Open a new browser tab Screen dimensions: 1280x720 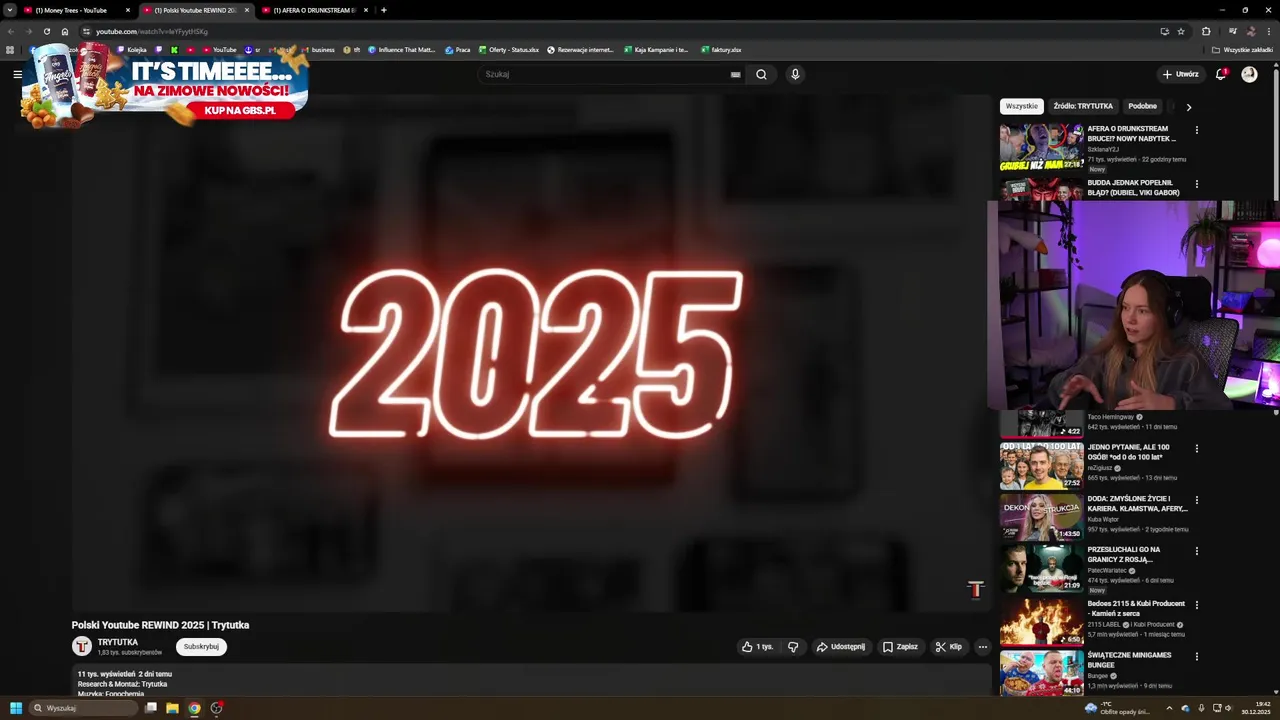coord(384,10)
